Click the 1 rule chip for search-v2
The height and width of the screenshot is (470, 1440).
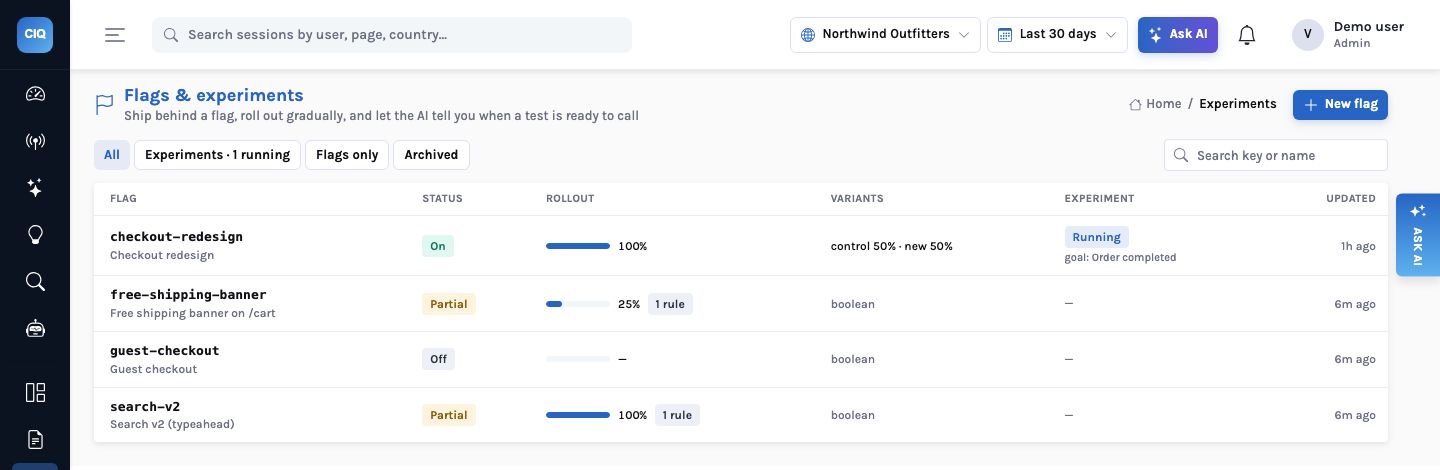pyautogui.click(x=677, y=415)
